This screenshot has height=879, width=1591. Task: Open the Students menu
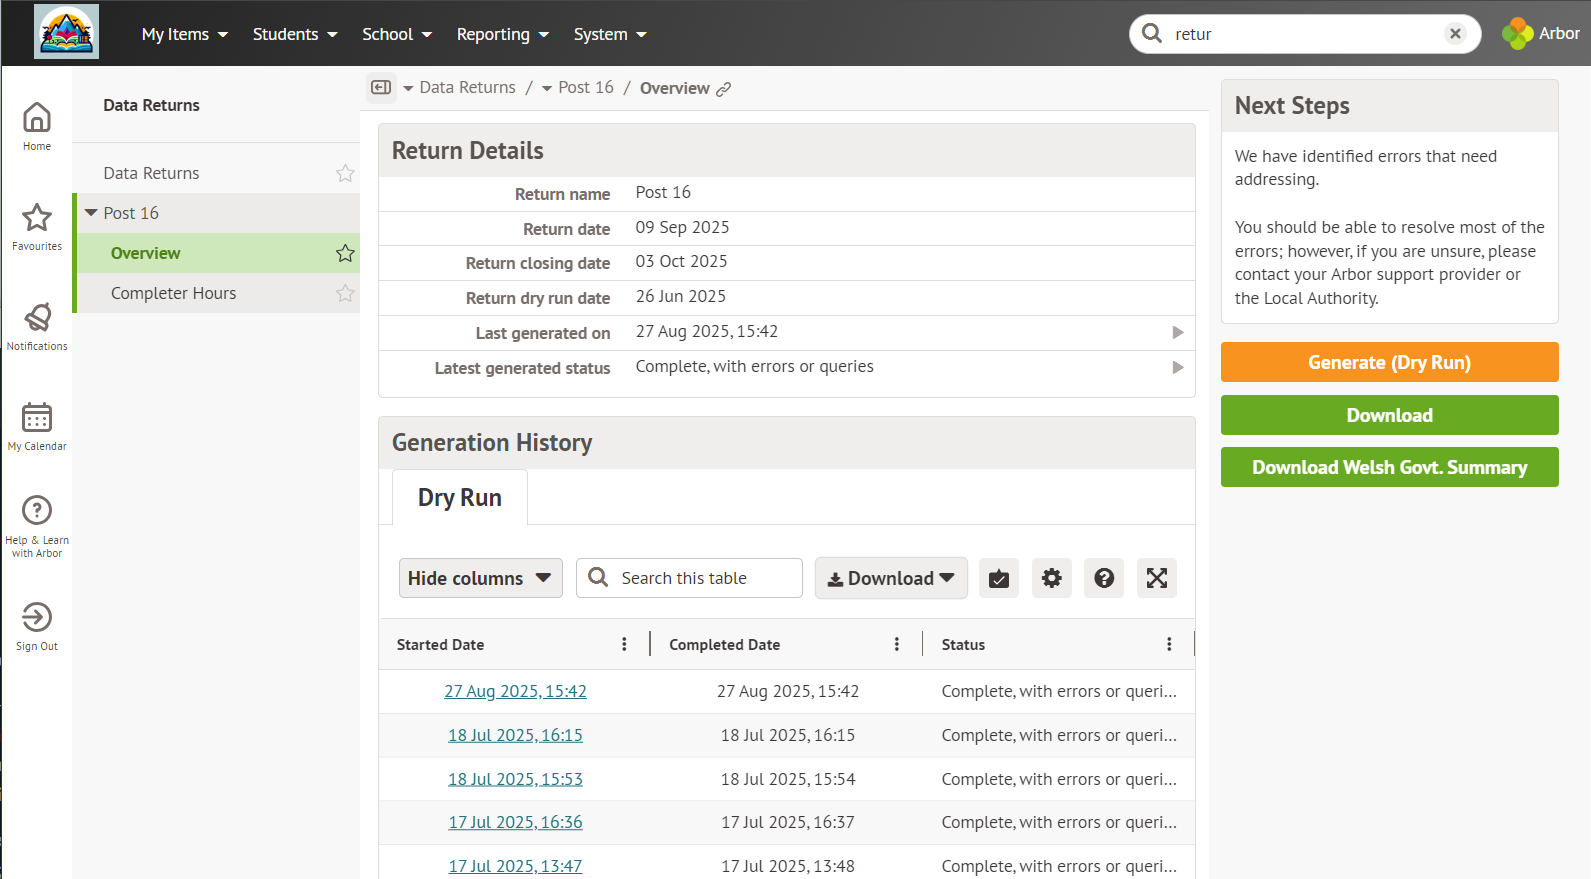[294, 34]
